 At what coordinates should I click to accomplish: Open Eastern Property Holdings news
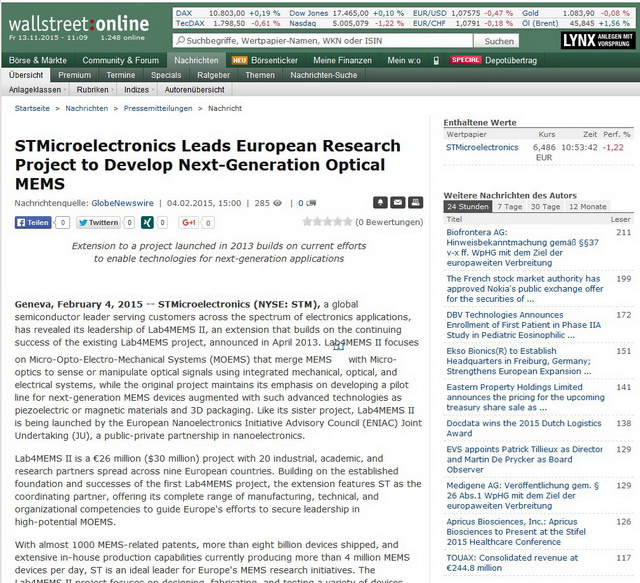pyautogui.click(x=526, y=397)
